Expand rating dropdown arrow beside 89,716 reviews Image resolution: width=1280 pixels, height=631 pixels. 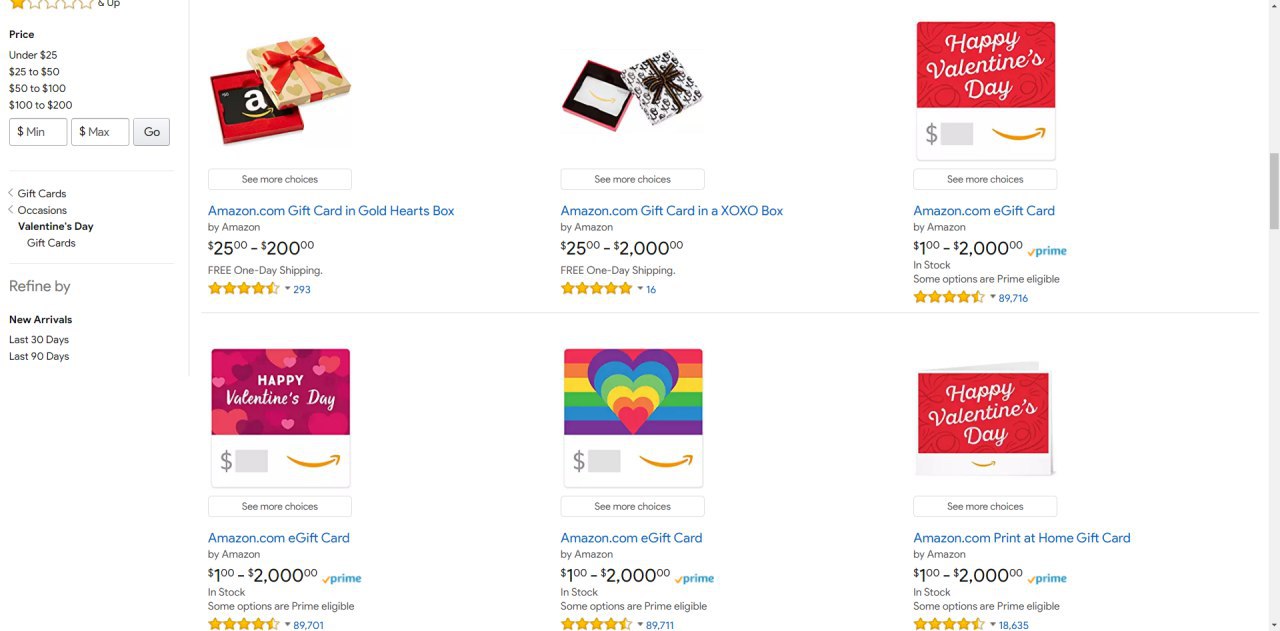[x=993, y=297]
